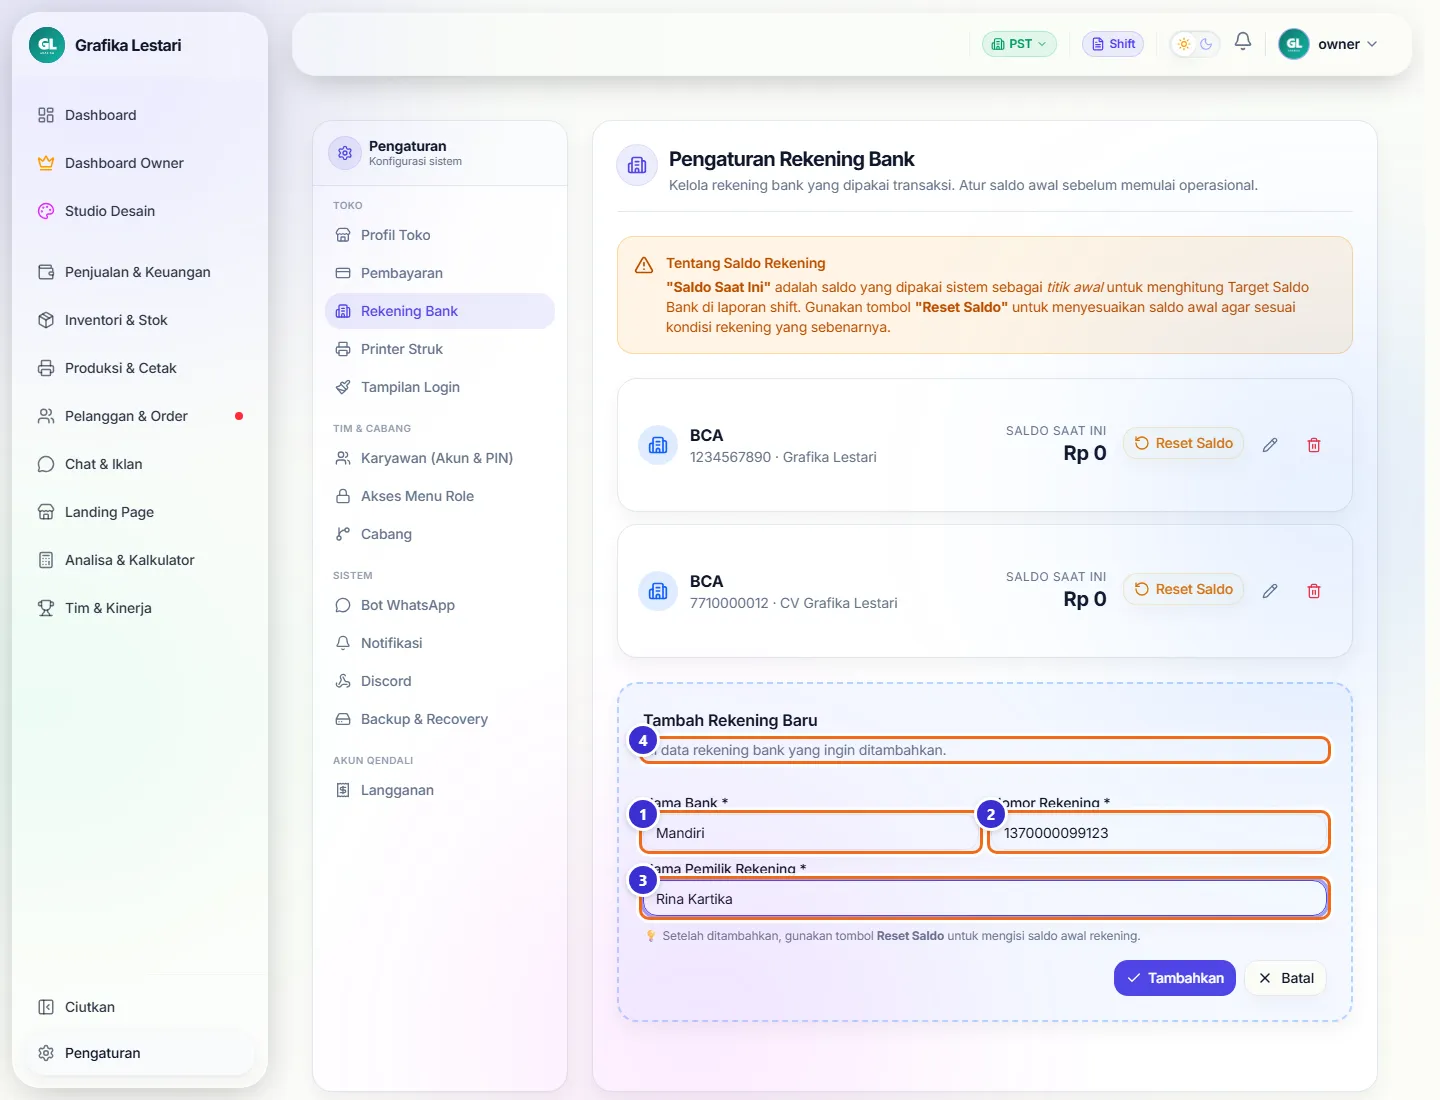Open Backup & Recovery settings

tap(440, 719)
